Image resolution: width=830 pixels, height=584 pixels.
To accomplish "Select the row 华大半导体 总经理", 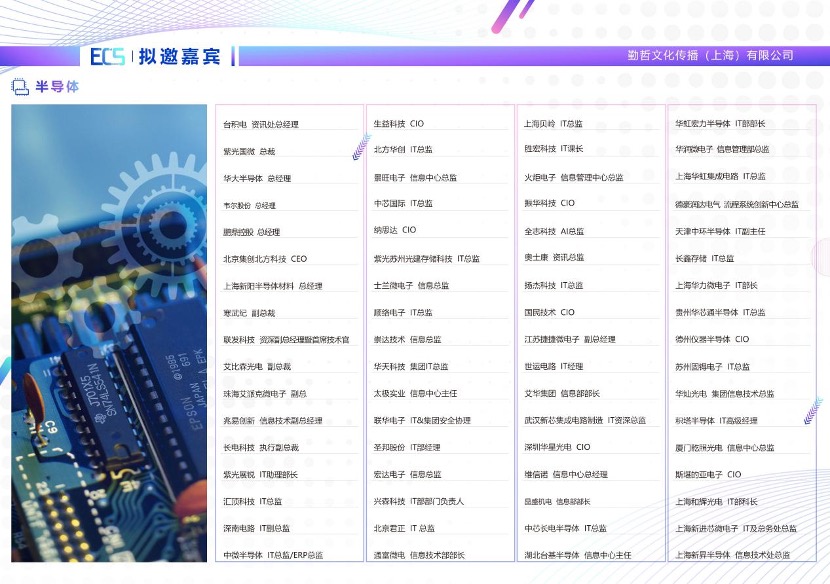I will tap(257, 178).
